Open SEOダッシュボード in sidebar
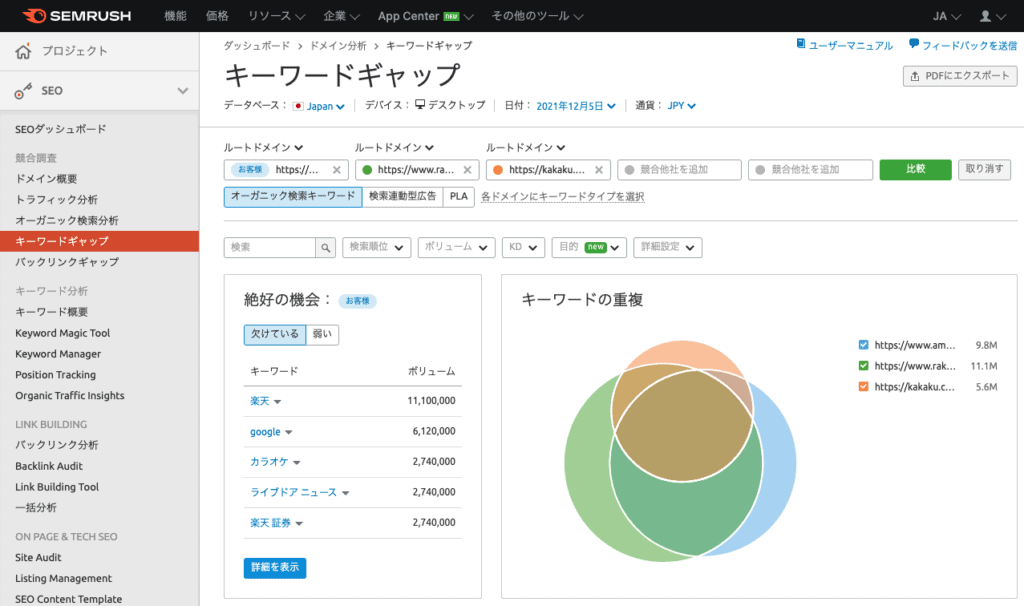The height and width of the screenshot is (606, 1024). point(61,129)
